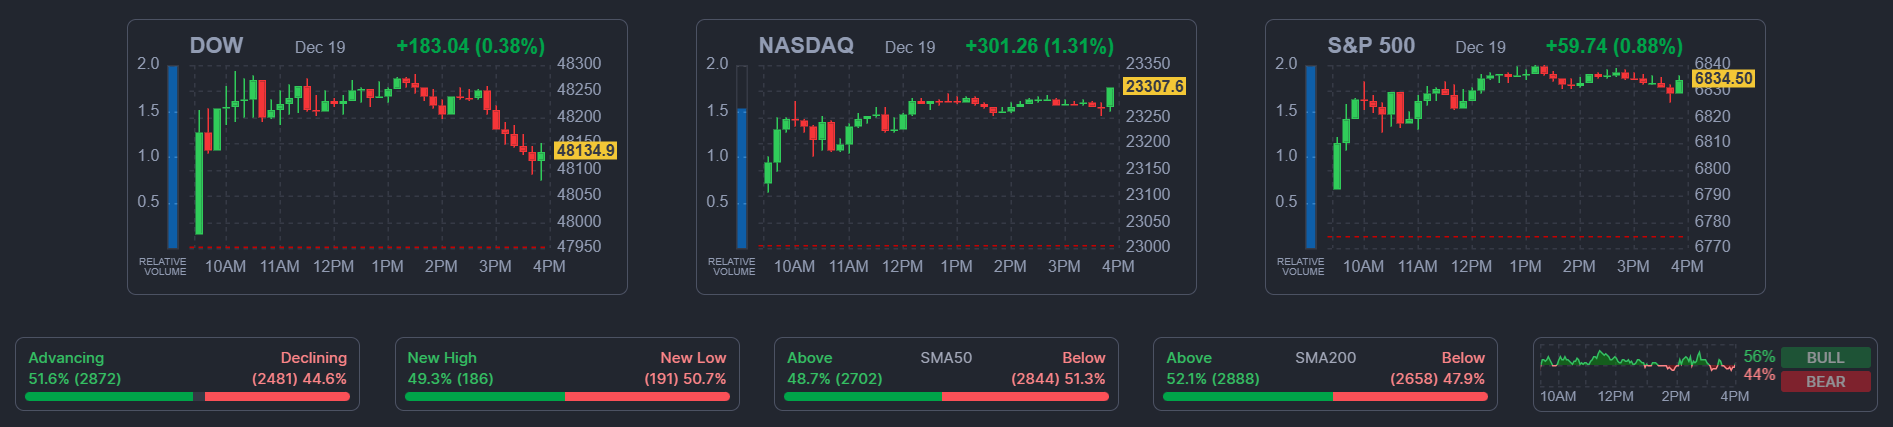Select the BULL button
This screenshot has height=427, width=1893.
pyautogui.click(x=1825, y=358)
